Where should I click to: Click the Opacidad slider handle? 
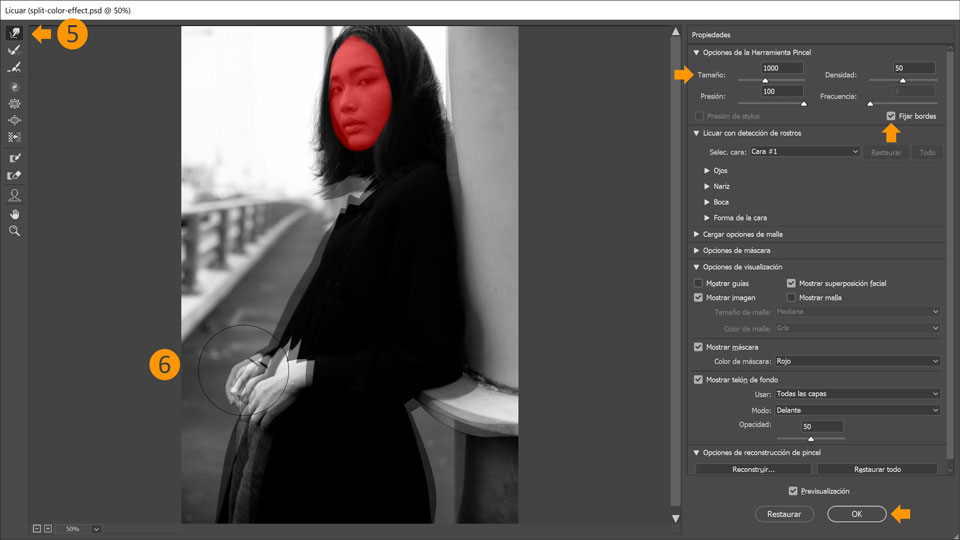(811, 438)
